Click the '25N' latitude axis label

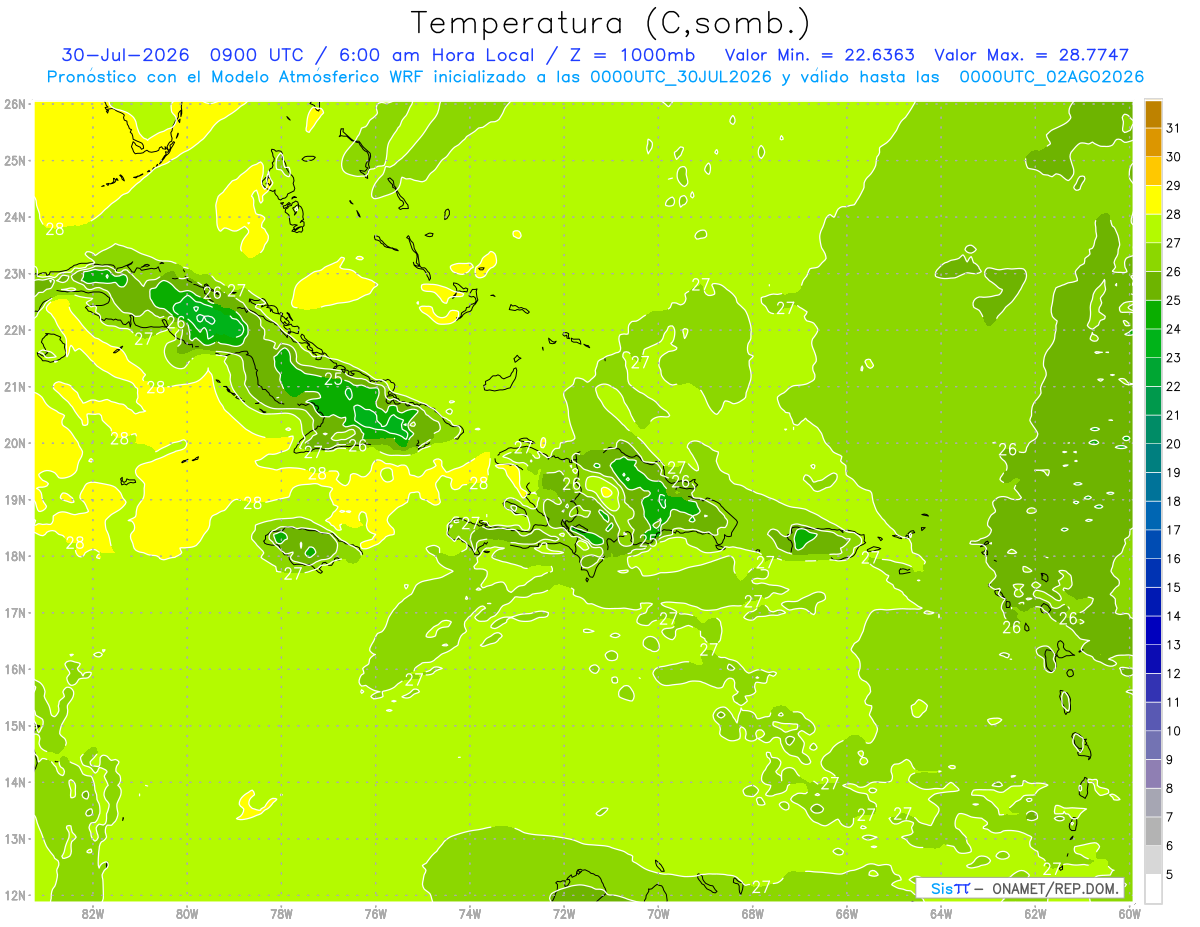[x=15, y=160]
